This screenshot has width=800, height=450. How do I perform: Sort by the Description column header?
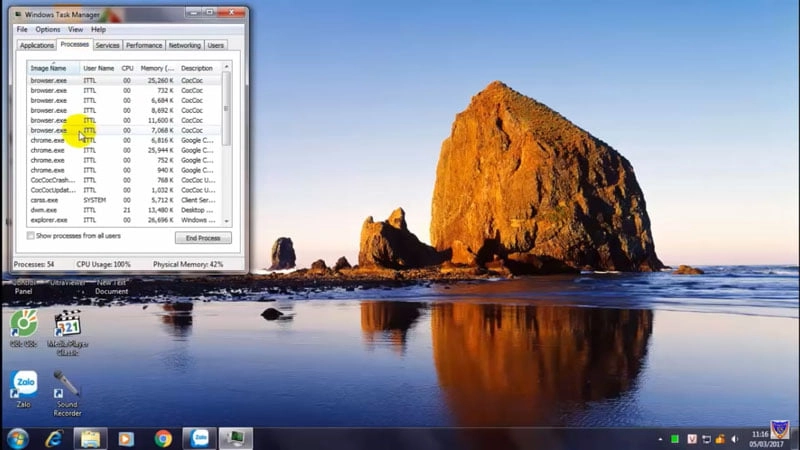point(199,68)
